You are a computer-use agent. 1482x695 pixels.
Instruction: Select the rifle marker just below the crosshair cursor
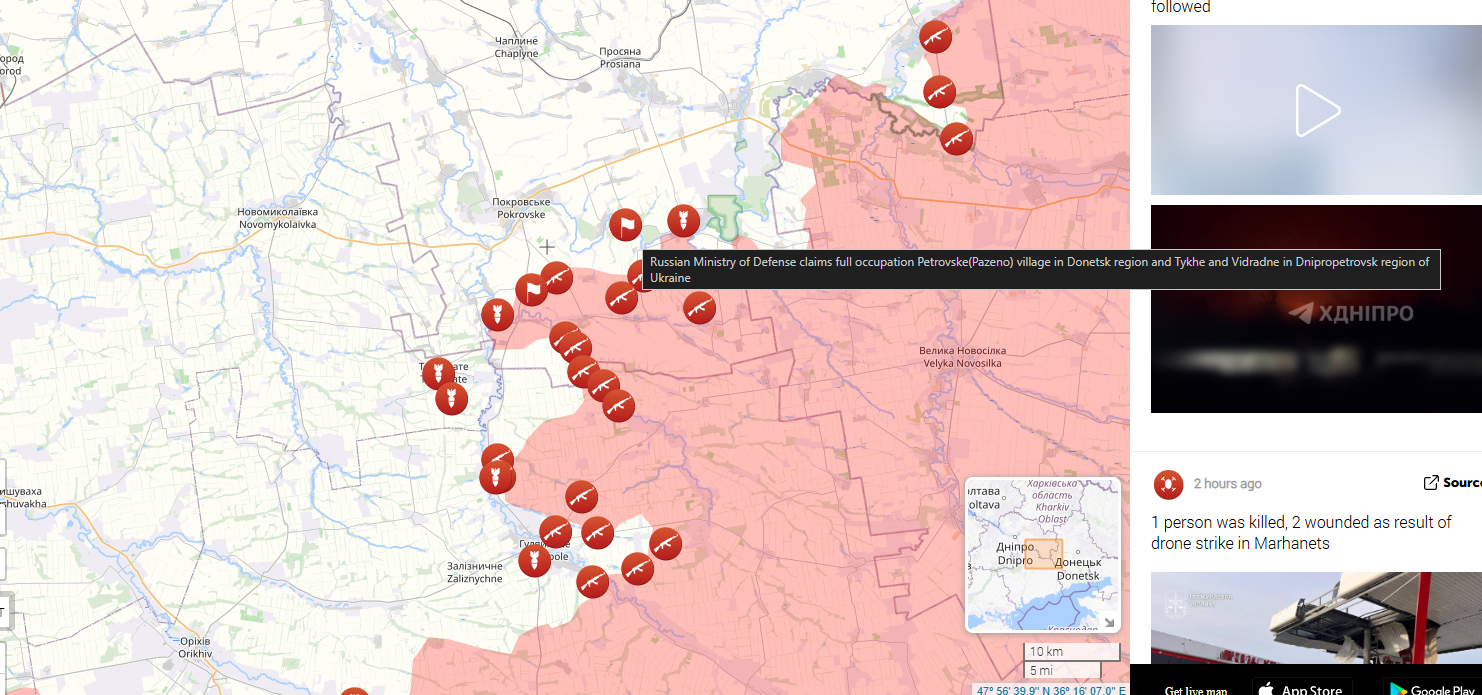point(557,278)
